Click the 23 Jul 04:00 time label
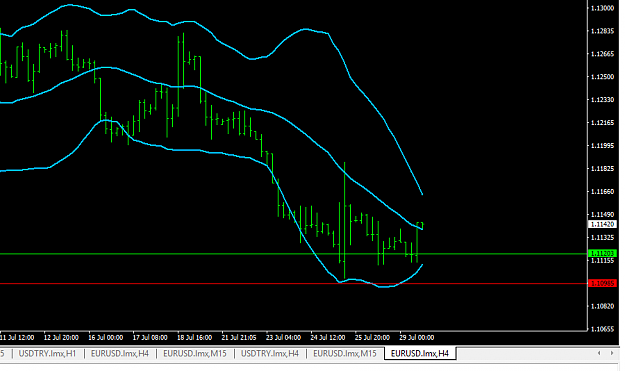 [283, 338]
